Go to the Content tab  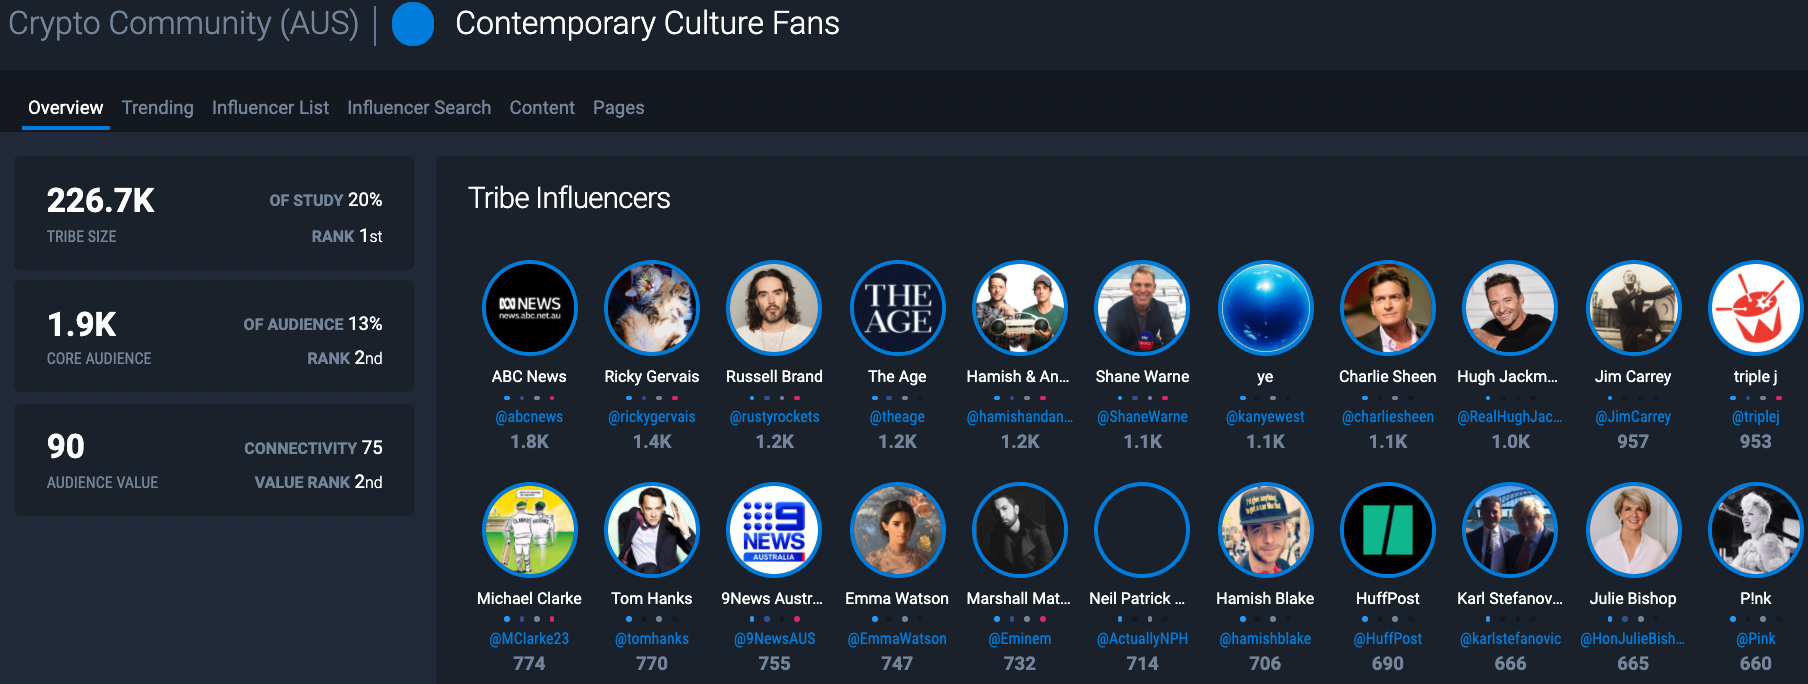(x=542, y=107)
